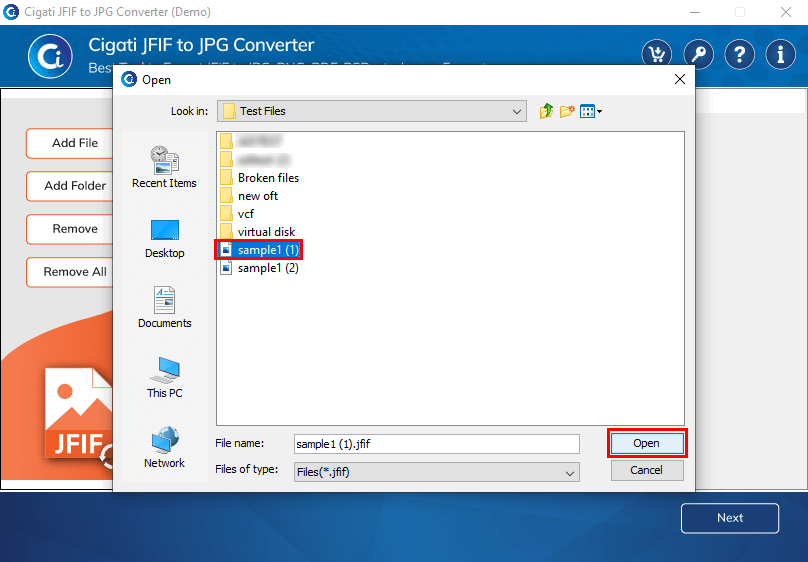Select the Broken files folder
The image size is (808, 562).
(x=259, y=178)
